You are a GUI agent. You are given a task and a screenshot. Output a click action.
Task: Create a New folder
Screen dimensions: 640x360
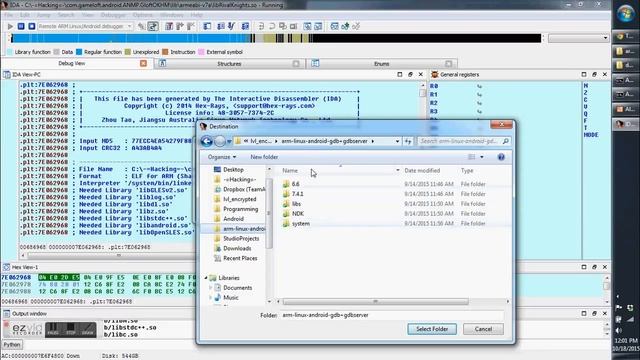pyautogui.click(x=264, y=157)
